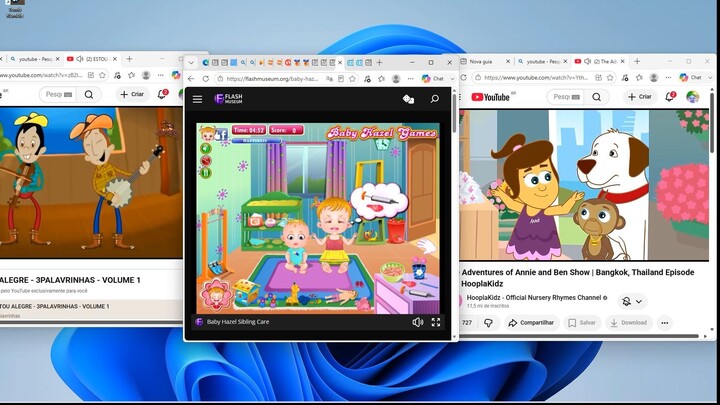Like the Annie and Ben video (727)

[467, 323]
